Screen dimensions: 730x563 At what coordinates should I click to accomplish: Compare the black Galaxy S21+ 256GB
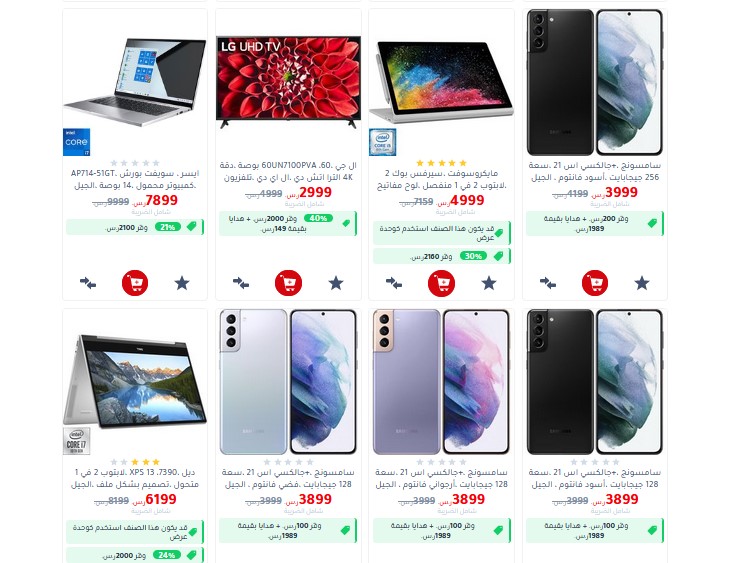[x=548, y=283]
